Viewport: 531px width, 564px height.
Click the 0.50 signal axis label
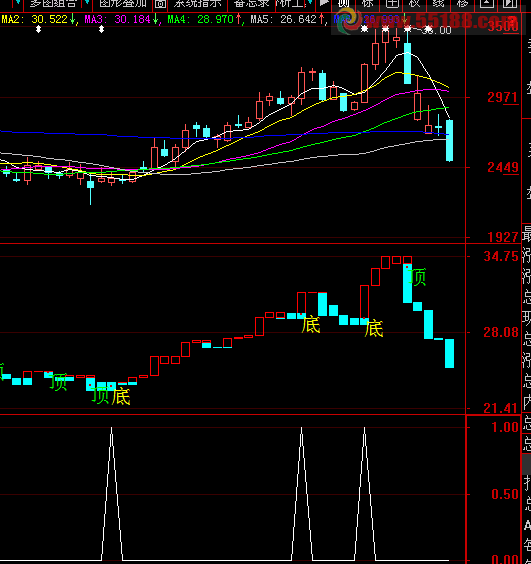click(505, 494)
